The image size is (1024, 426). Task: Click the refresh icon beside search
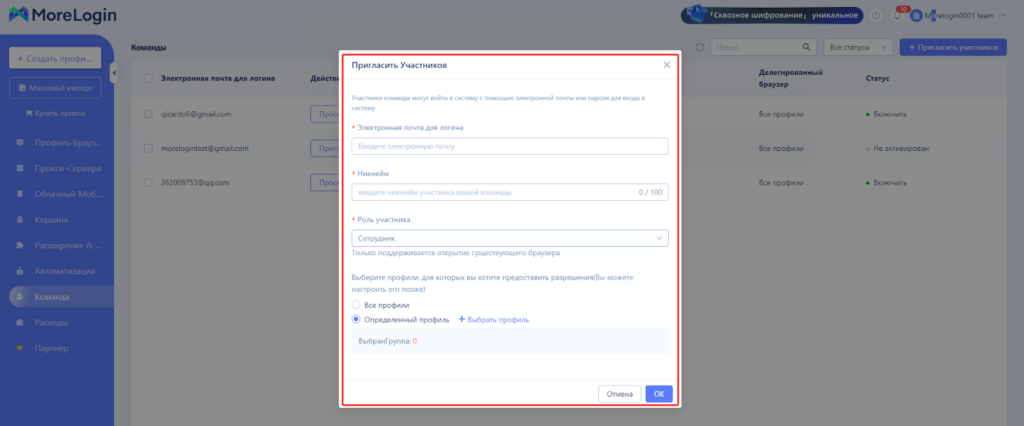699,47
